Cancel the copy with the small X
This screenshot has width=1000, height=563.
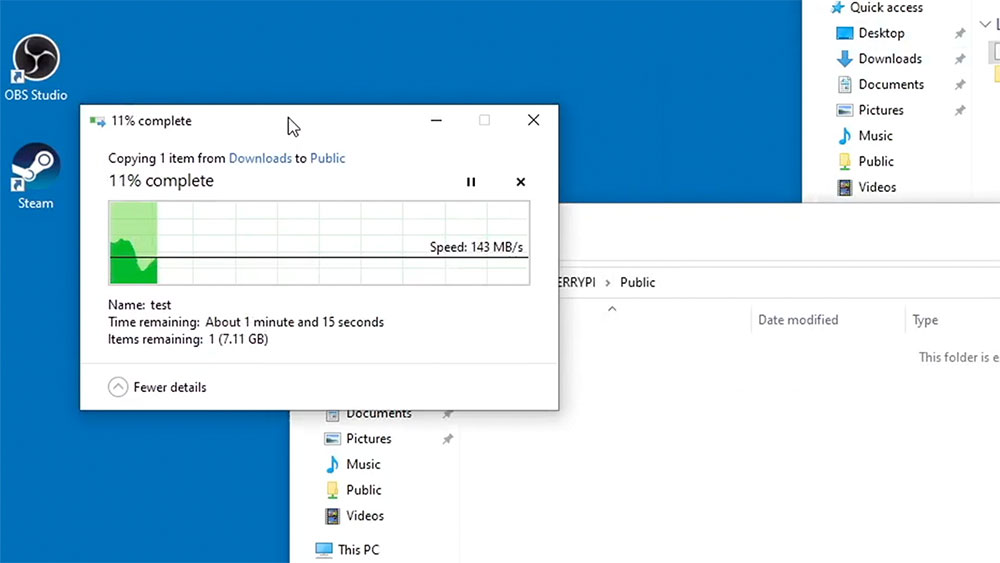(520, 182)
